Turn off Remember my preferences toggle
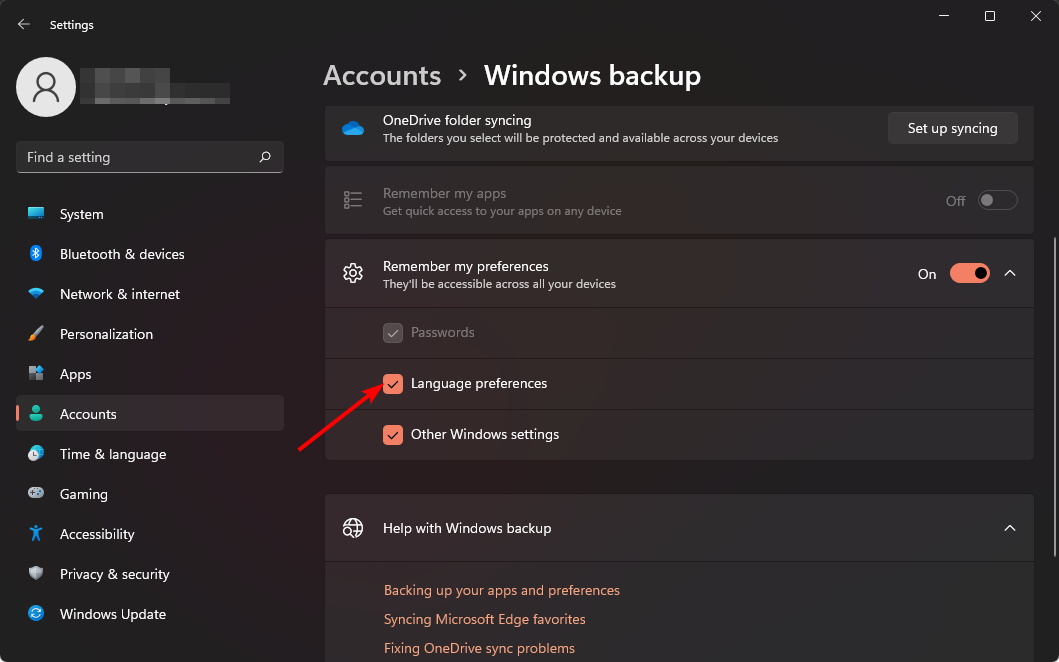The image size is (1059, 662). point(969,273)
